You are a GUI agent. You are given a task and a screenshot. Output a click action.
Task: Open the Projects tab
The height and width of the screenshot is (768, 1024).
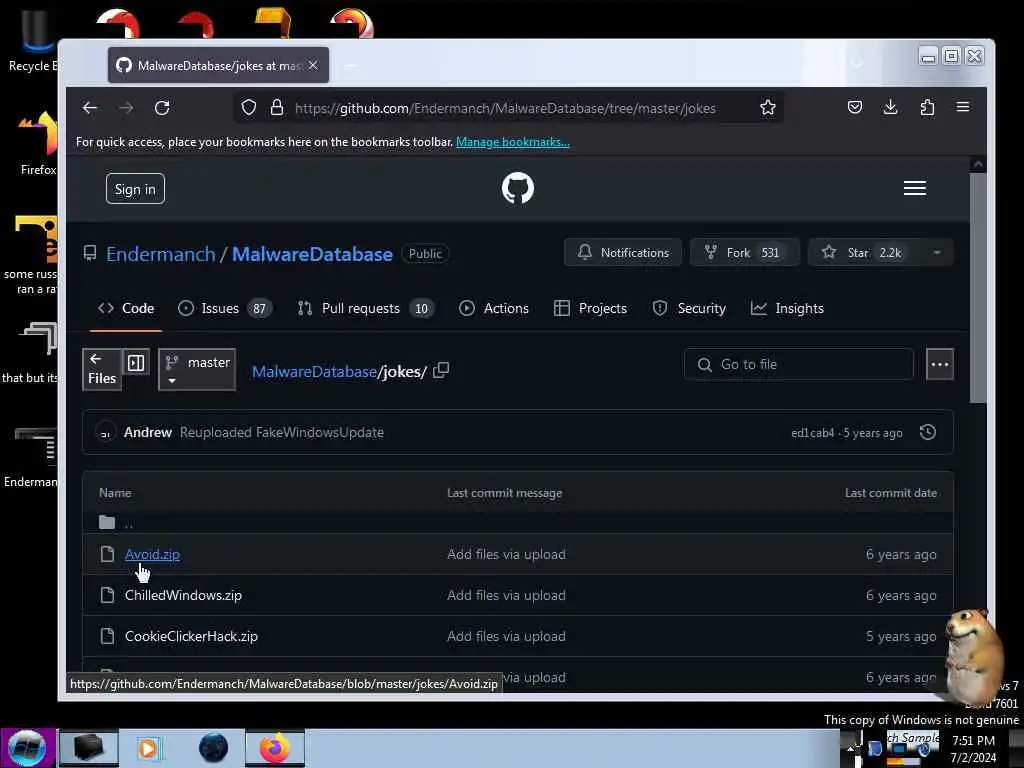click(x=590, y=308)
